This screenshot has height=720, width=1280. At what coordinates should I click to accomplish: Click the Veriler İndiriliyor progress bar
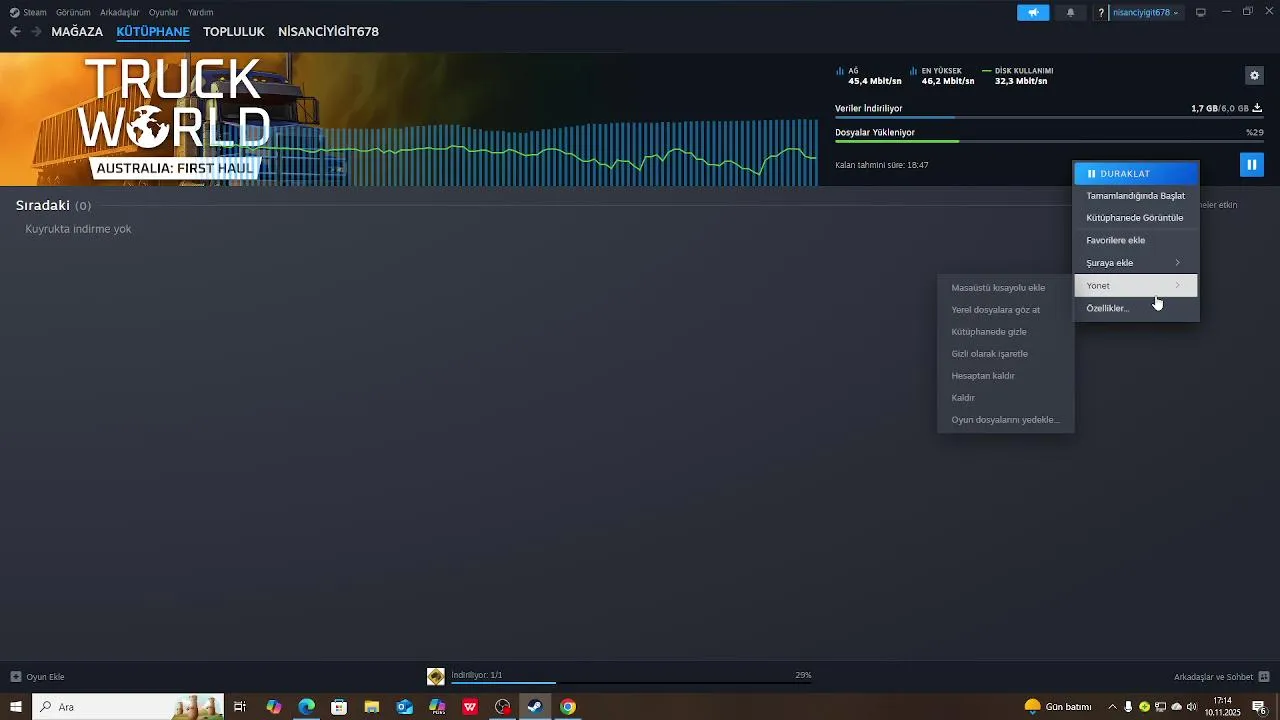[1048, 118]
